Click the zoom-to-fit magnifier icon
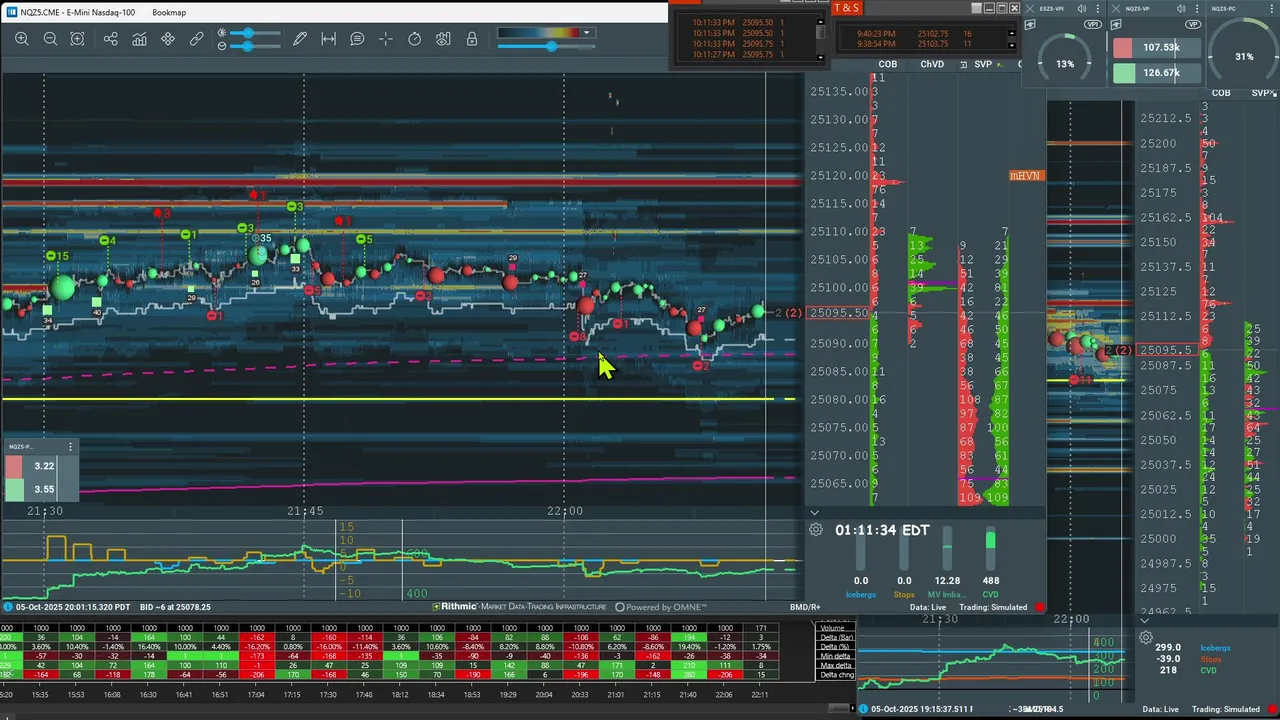 77,39
